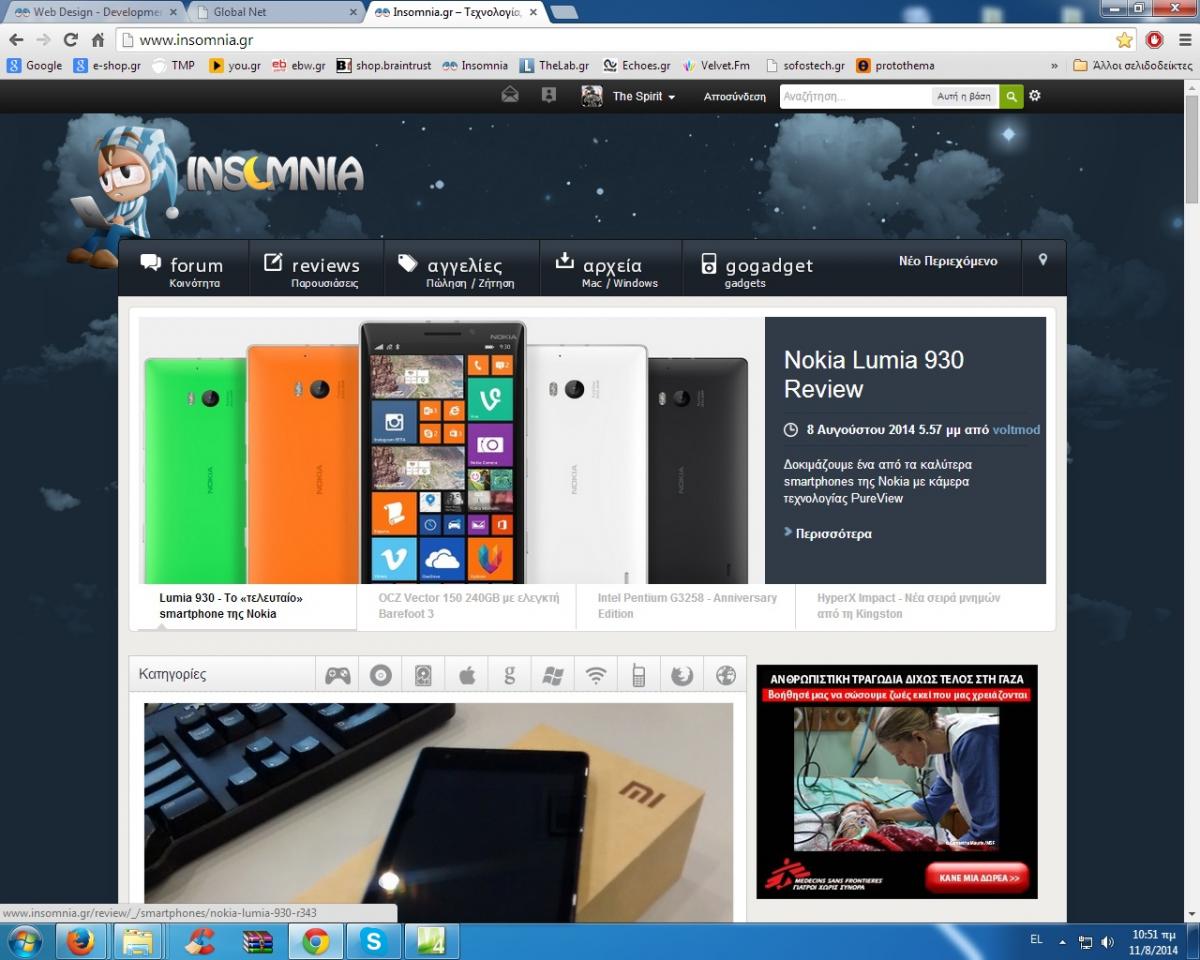Click the Chrome home button
This screenshot has width=1200, height=960.
tap(98, 40)
